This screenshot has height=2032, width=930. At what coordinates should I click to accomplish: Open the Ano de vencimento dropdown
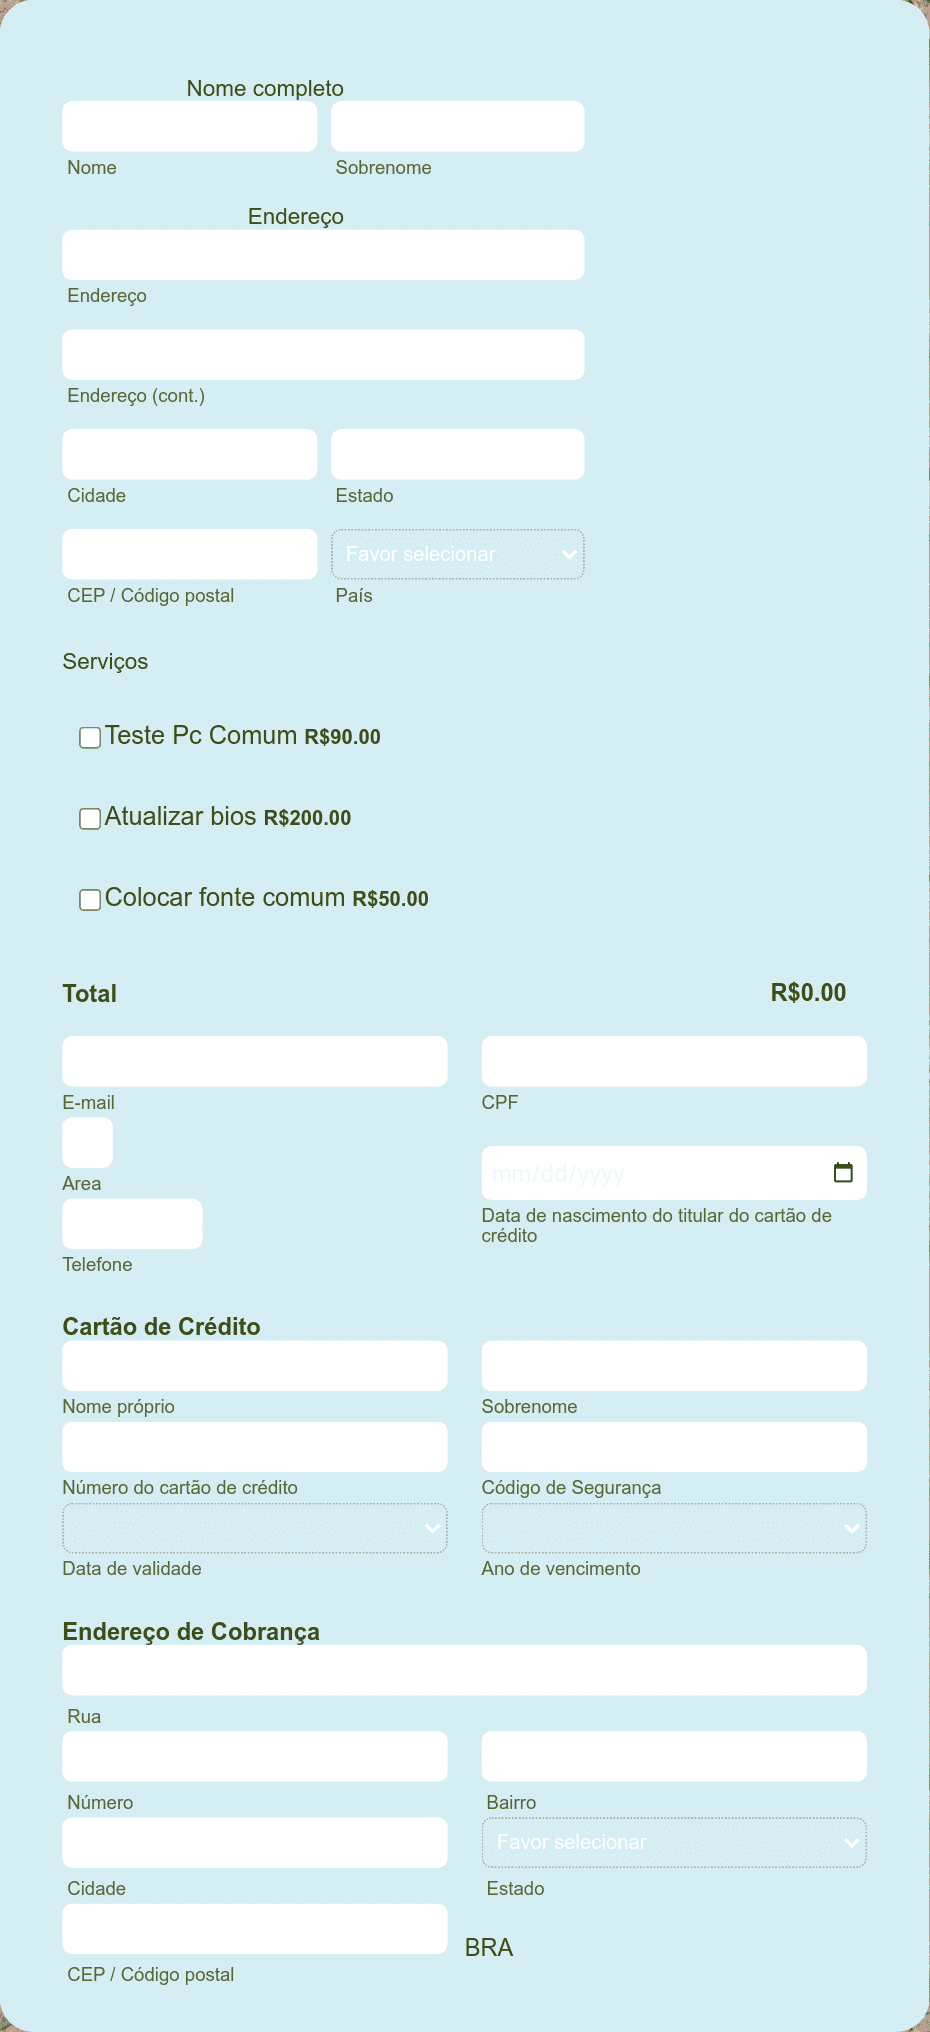(x=674, y=1528)
